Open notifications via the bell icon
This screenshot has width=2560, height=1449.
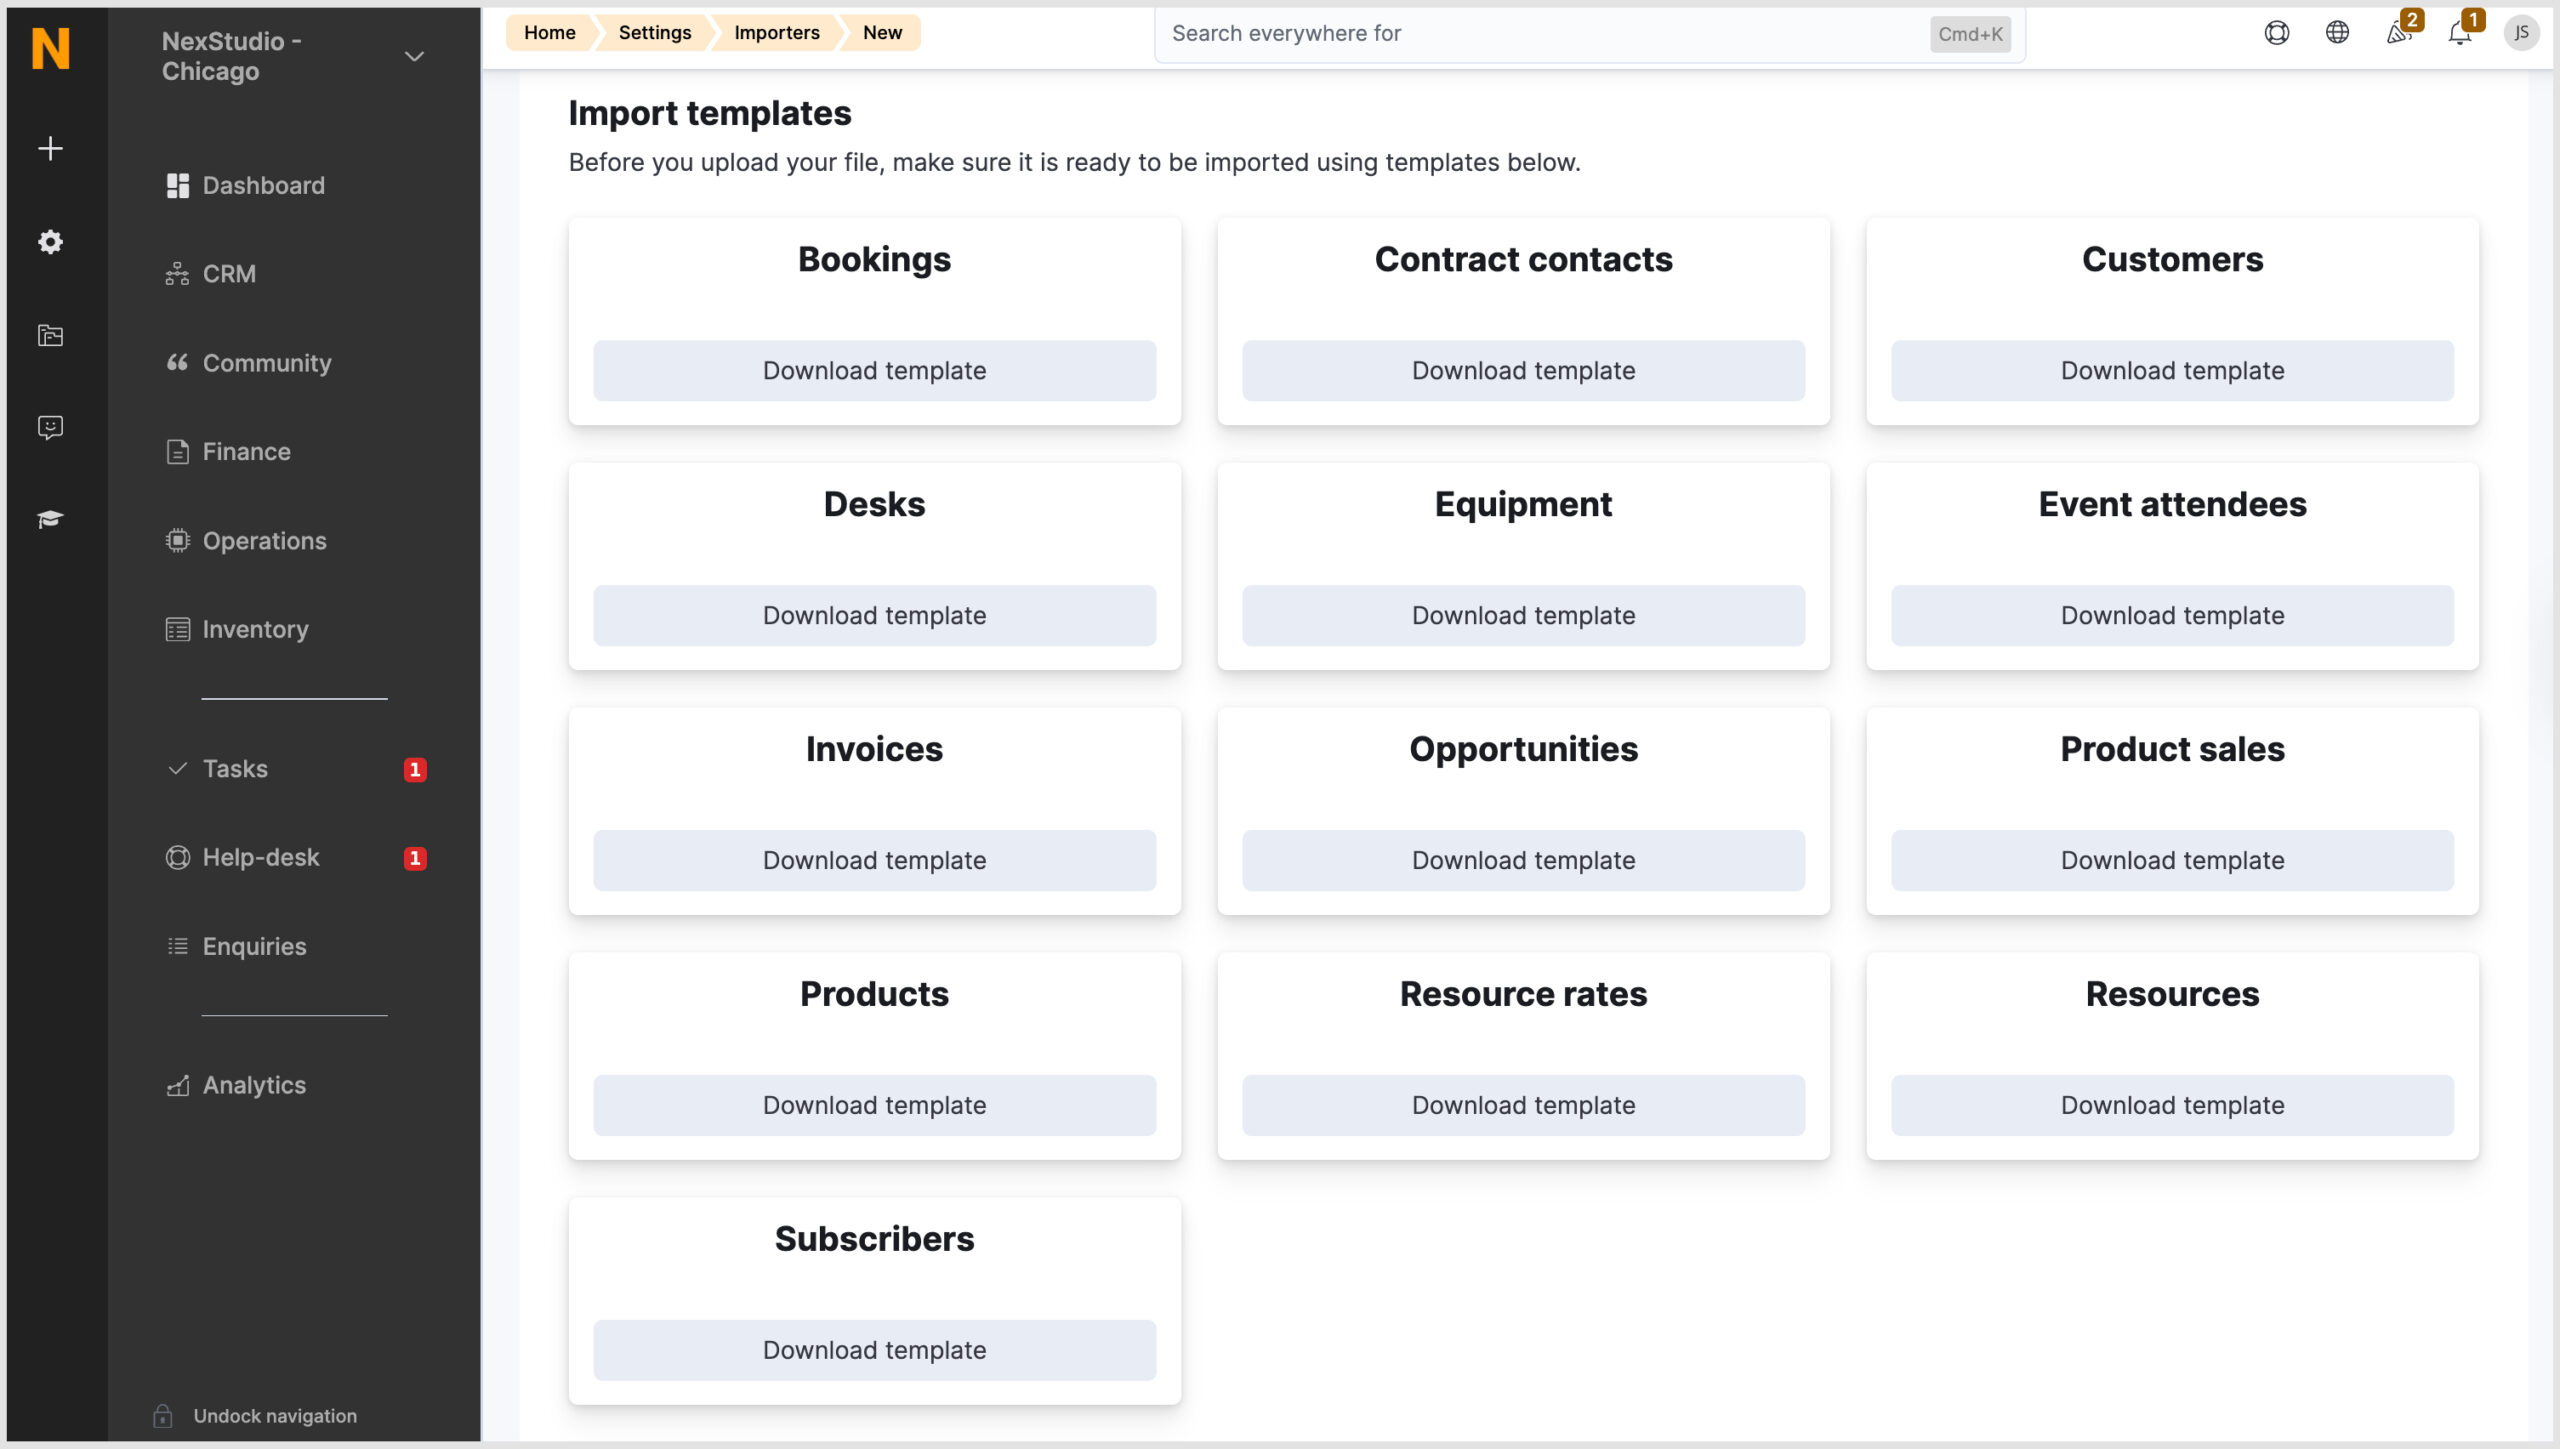(2460, 33)
